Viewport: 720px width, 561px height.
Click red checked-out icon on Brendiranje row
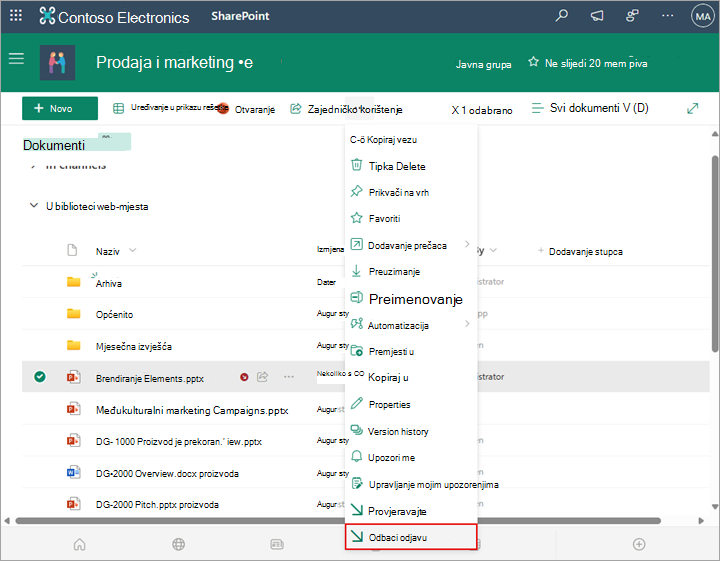pos(244,377)
